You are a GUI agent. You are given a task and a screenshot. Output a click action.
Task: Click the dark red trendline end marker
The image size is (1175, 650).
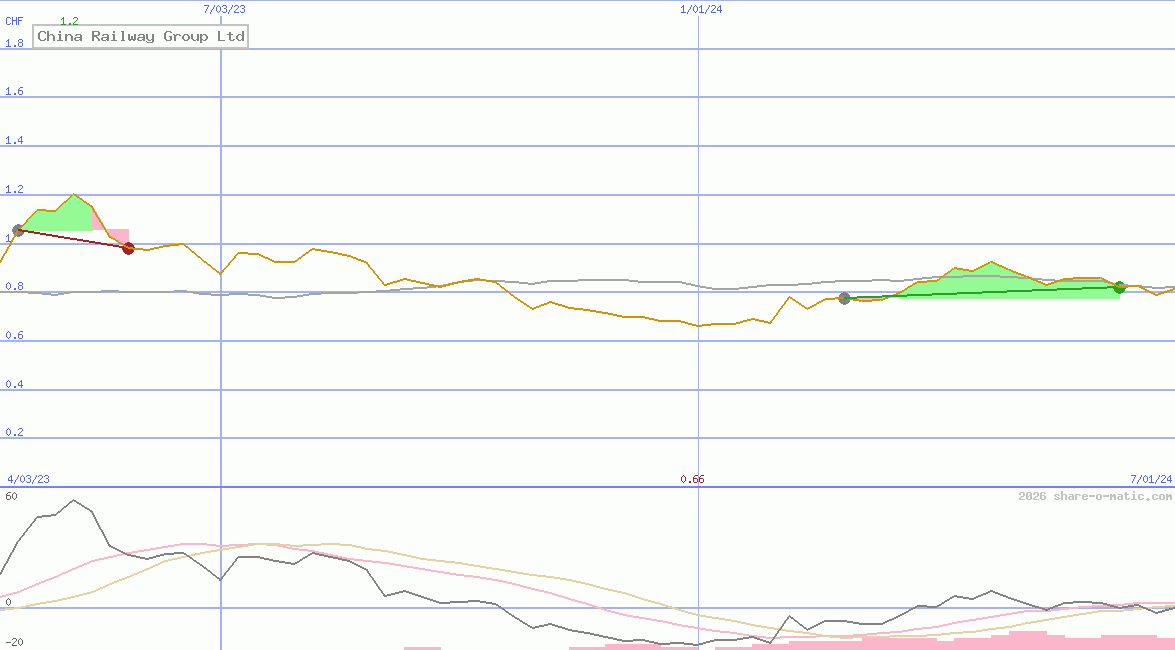click(128, 249)
